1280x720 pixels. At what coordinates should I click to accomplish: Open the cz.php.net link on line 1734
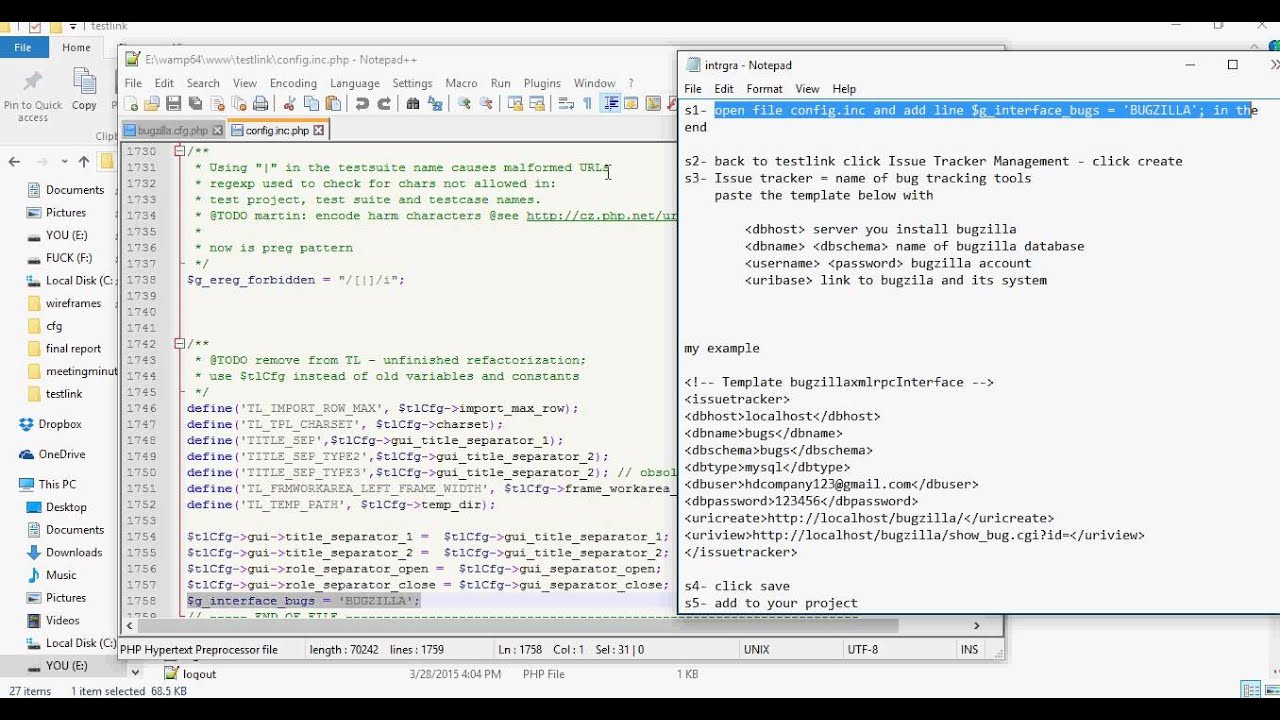coord(601,215)
